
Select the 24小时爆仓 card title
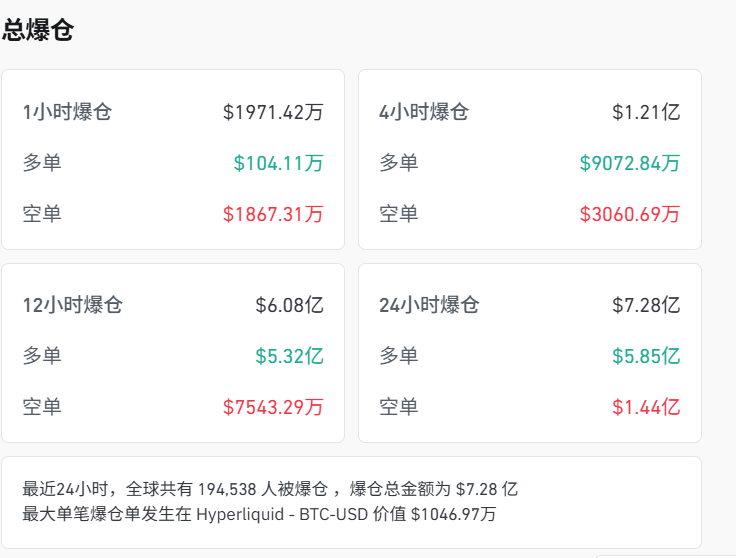[x=429, y=305]
